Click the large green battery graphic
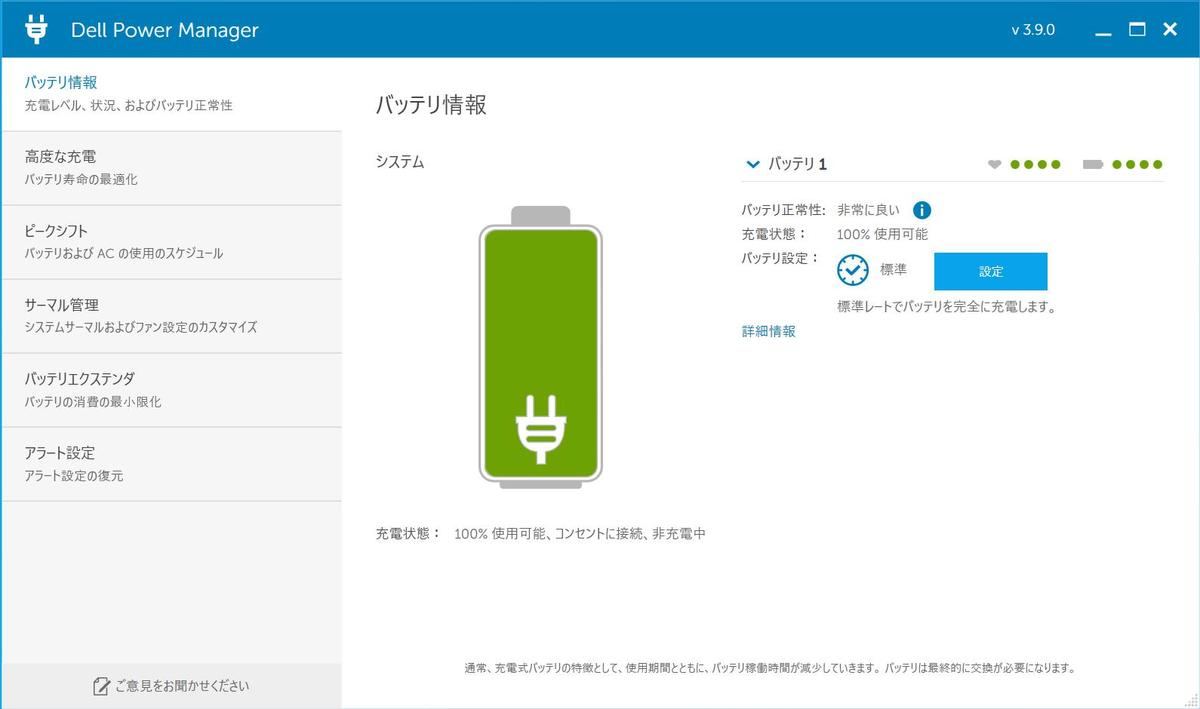The height and width of the screenshot is (709, 1200). (541, 348)
